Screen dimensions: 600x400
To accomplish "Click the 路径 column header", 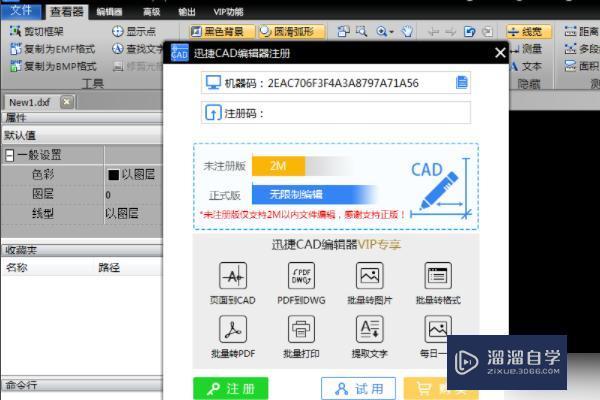I will point(109,267).
